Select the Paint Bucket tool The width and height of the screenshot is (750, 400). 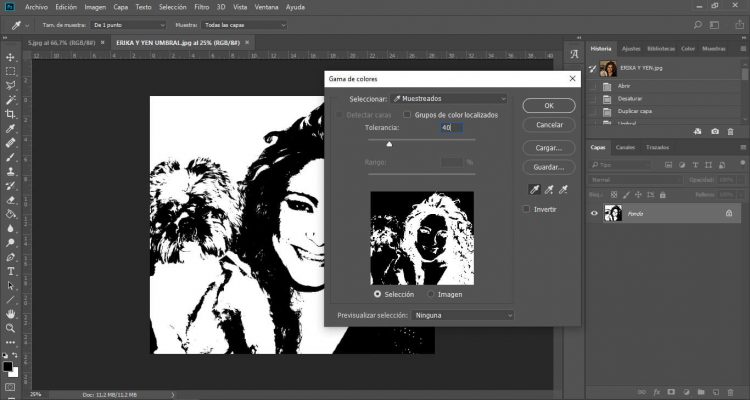[x=10, y=214]
